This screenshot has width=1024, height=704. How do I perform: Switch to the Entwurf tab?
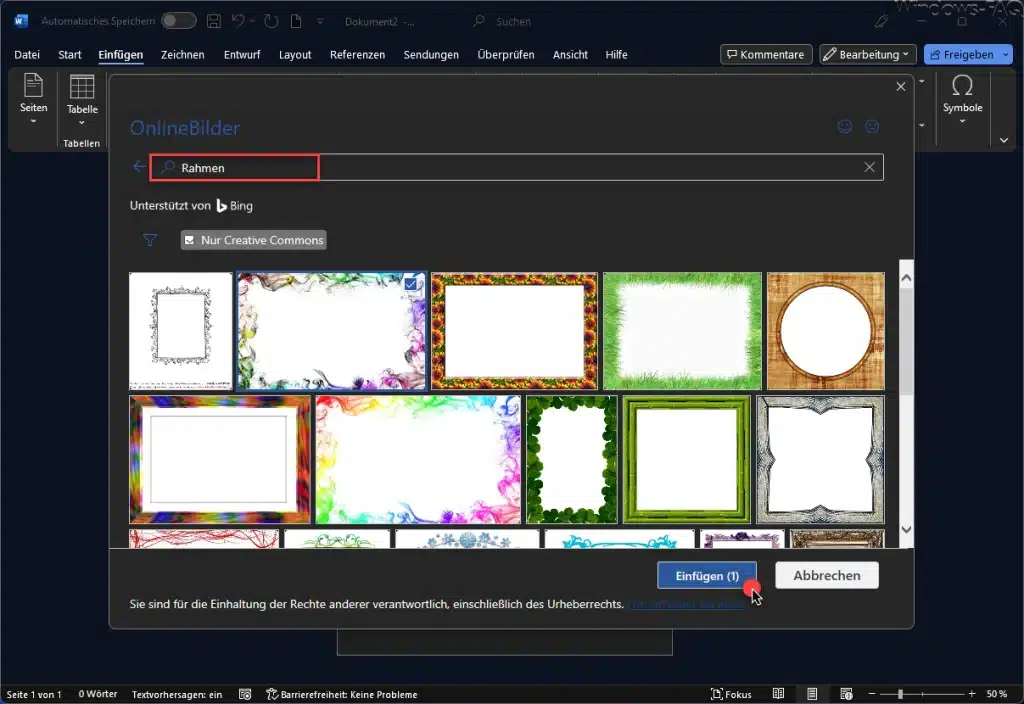242,55
